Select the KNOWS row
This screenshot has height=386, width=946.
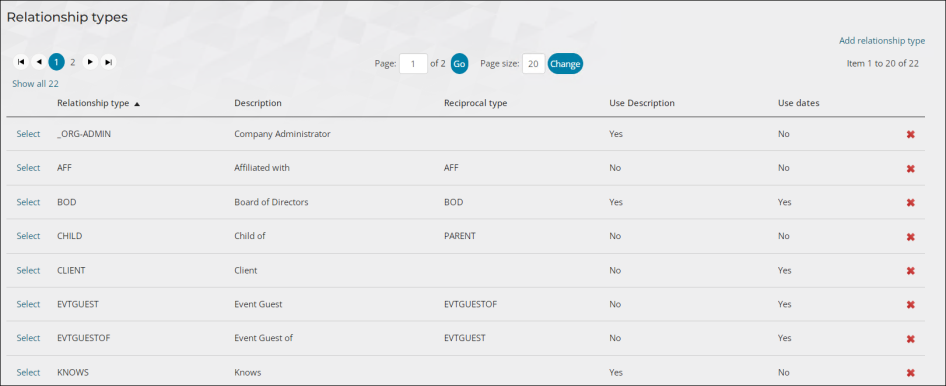(x=28, y=372)
